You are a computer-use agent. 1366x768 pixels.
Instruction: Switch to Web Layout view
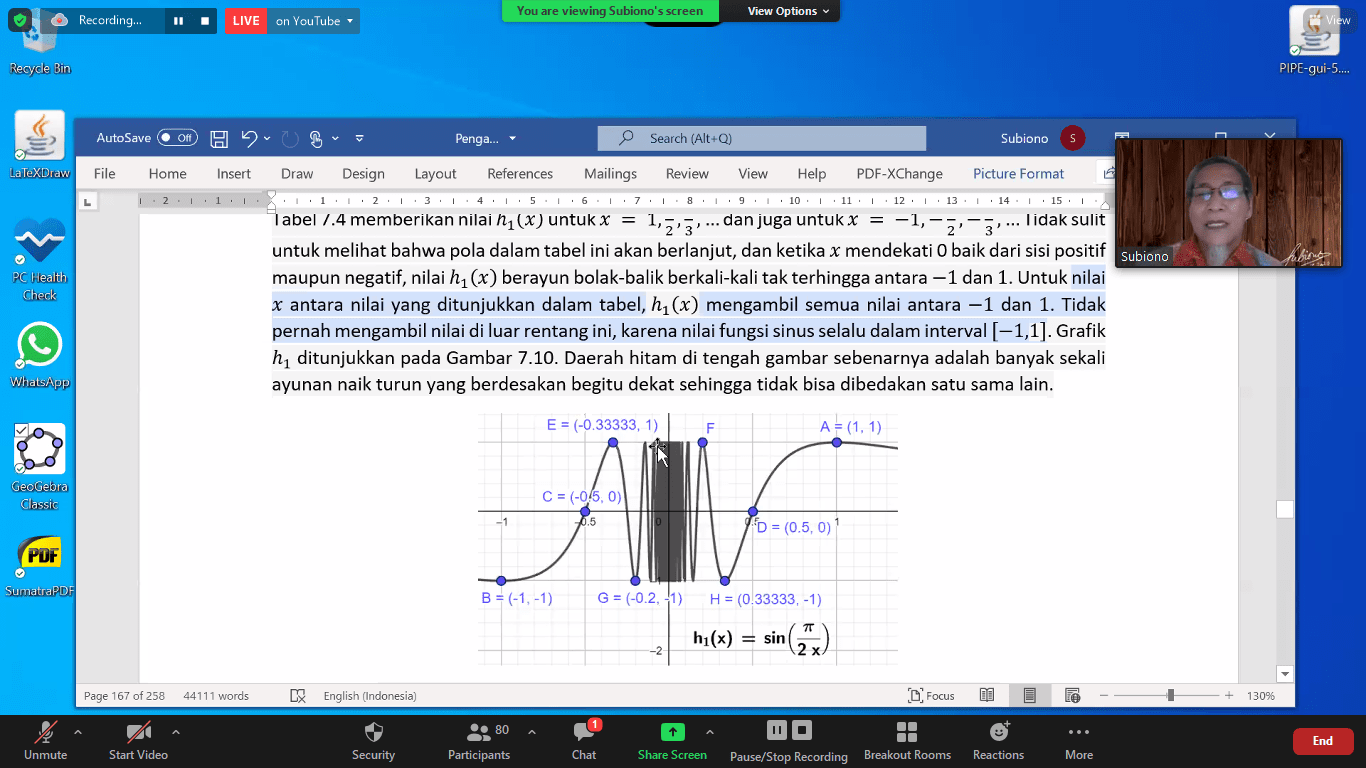pos(1072,696)
